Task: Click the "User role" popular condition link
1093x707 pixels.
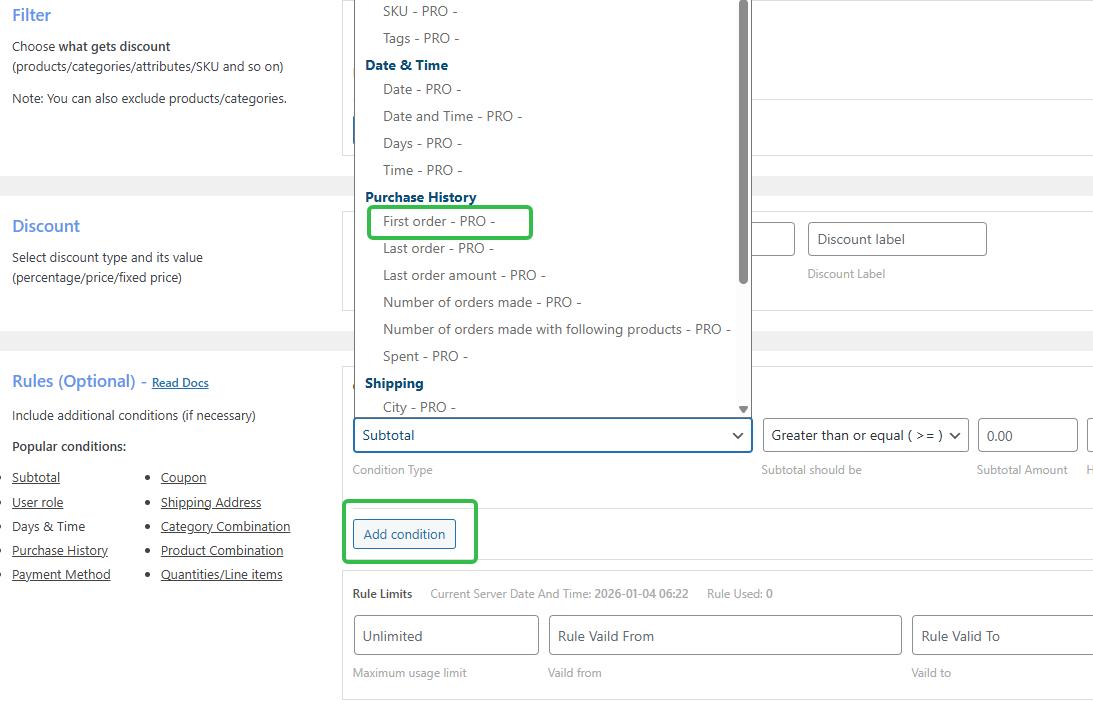Action: pos(37,502)
